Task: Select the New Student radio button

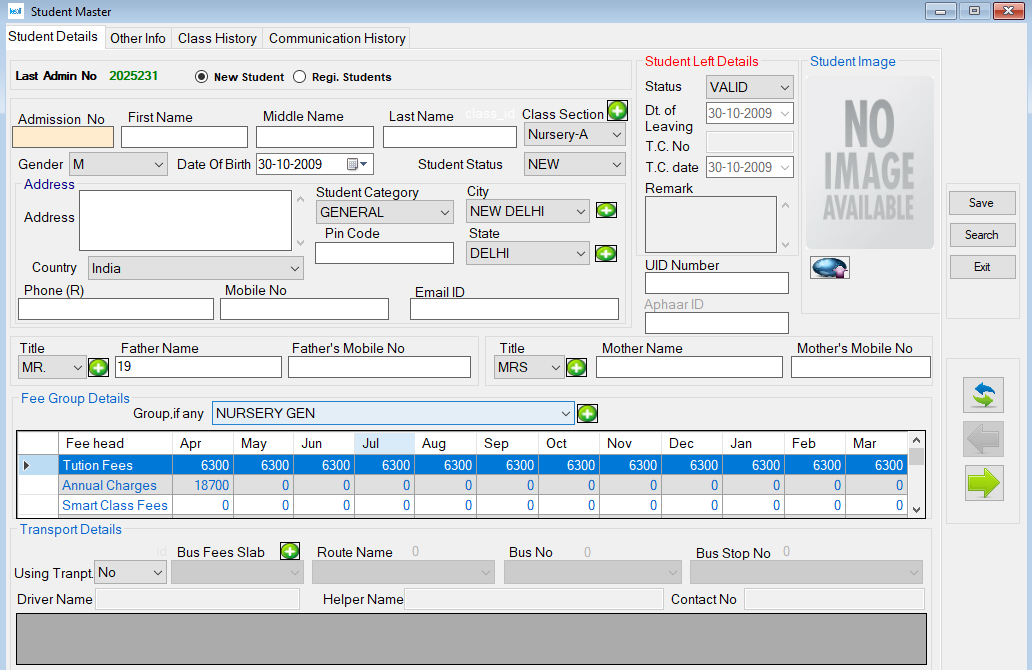Action: 201,77
